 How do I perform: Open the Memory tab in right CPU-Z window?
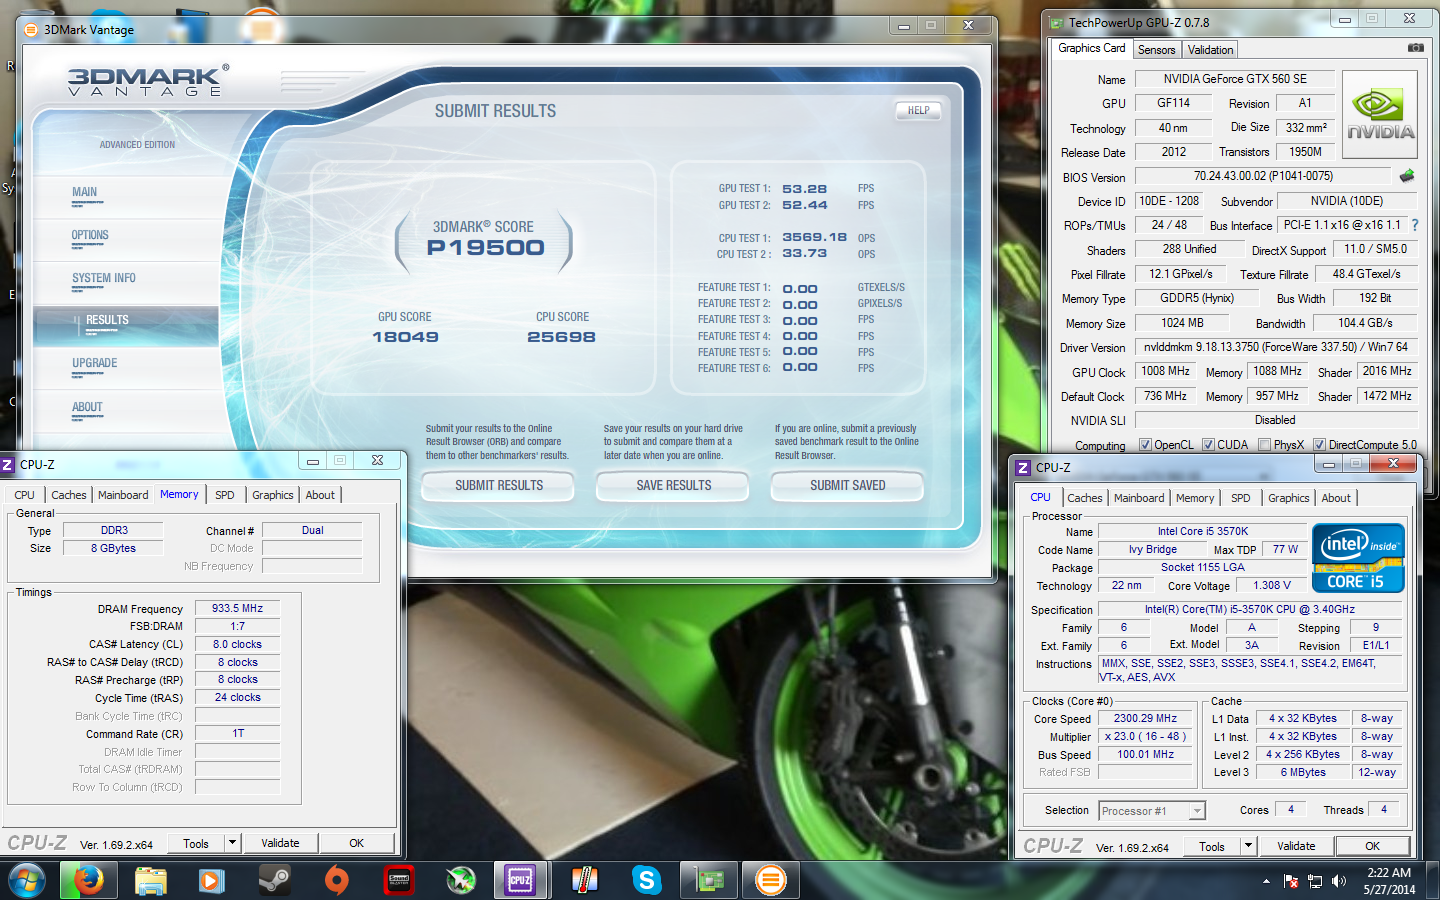pos(1195,498)
